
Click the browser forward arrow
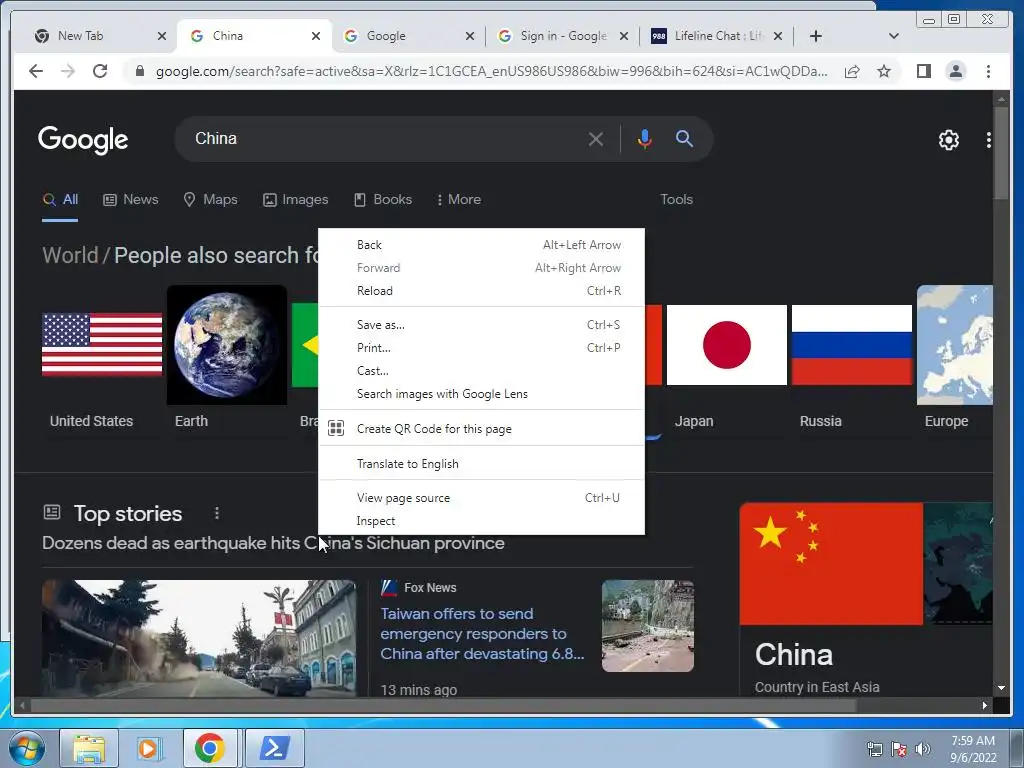pyautogui.click(x=68, y=71)
